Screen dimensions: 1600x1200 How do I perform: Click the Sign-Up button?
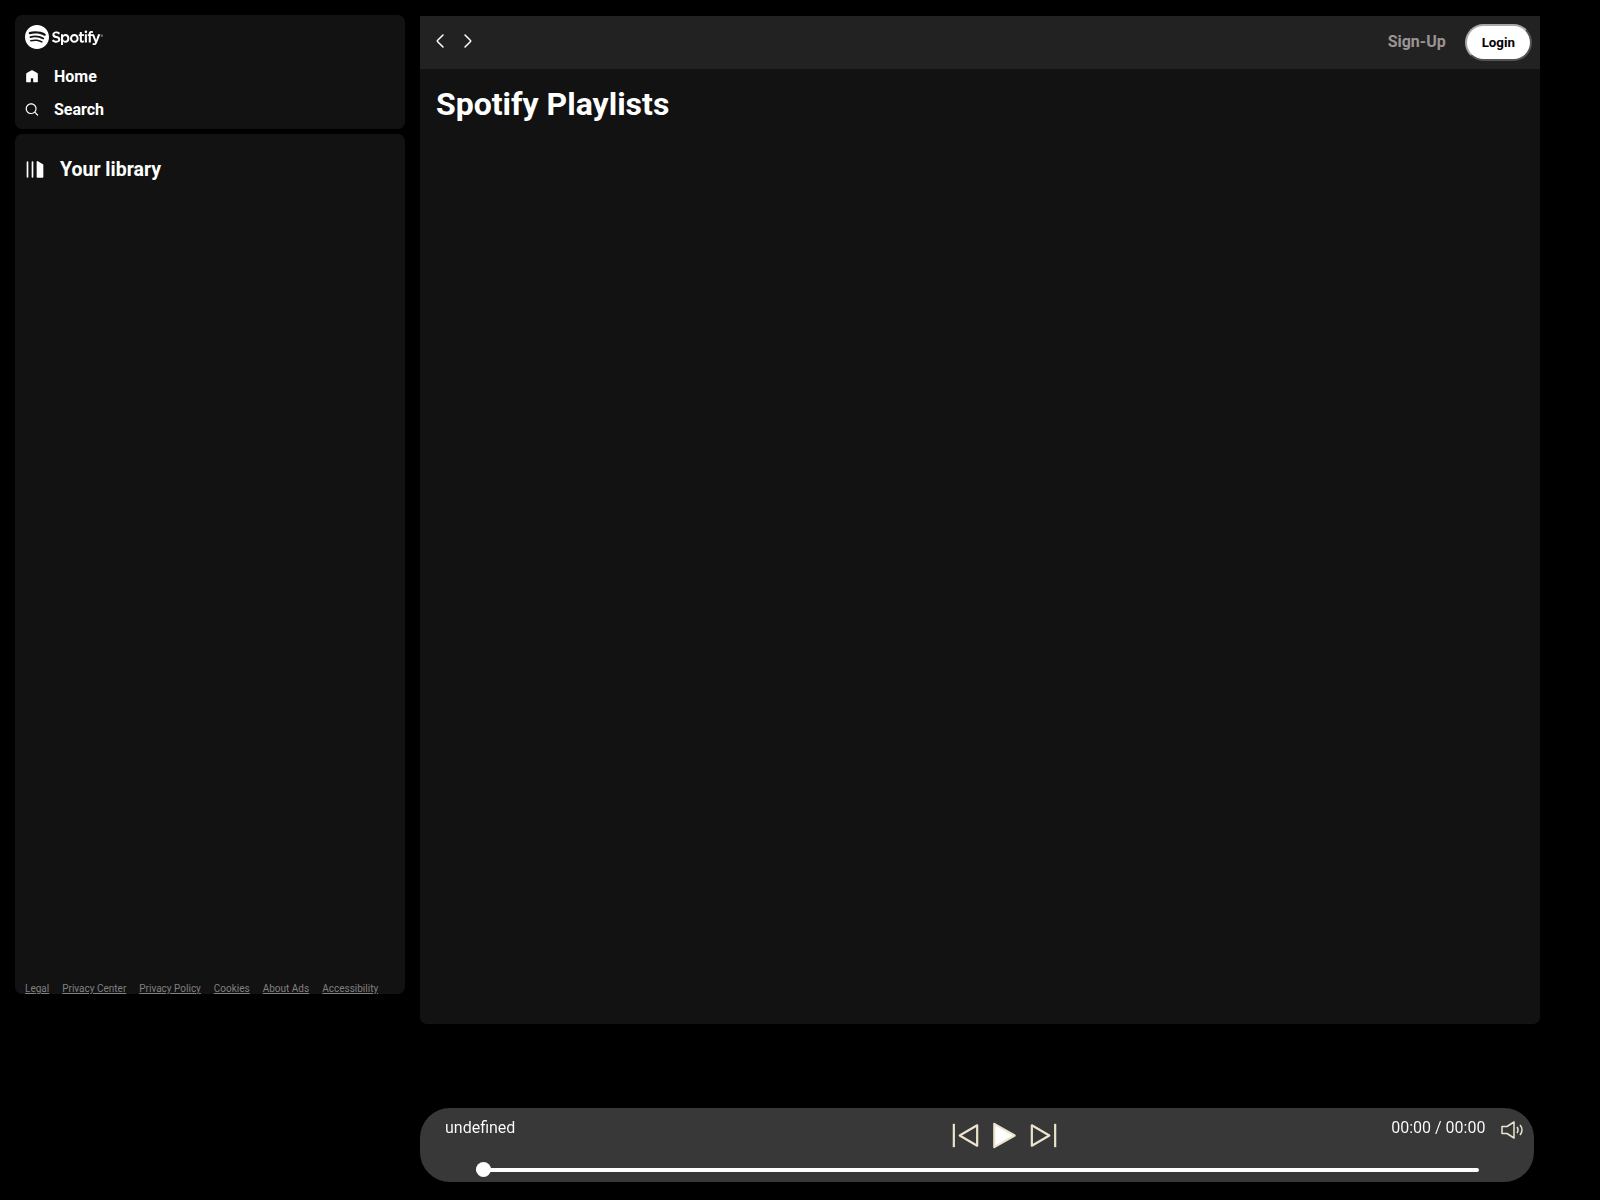click(x=1416, y=41)
